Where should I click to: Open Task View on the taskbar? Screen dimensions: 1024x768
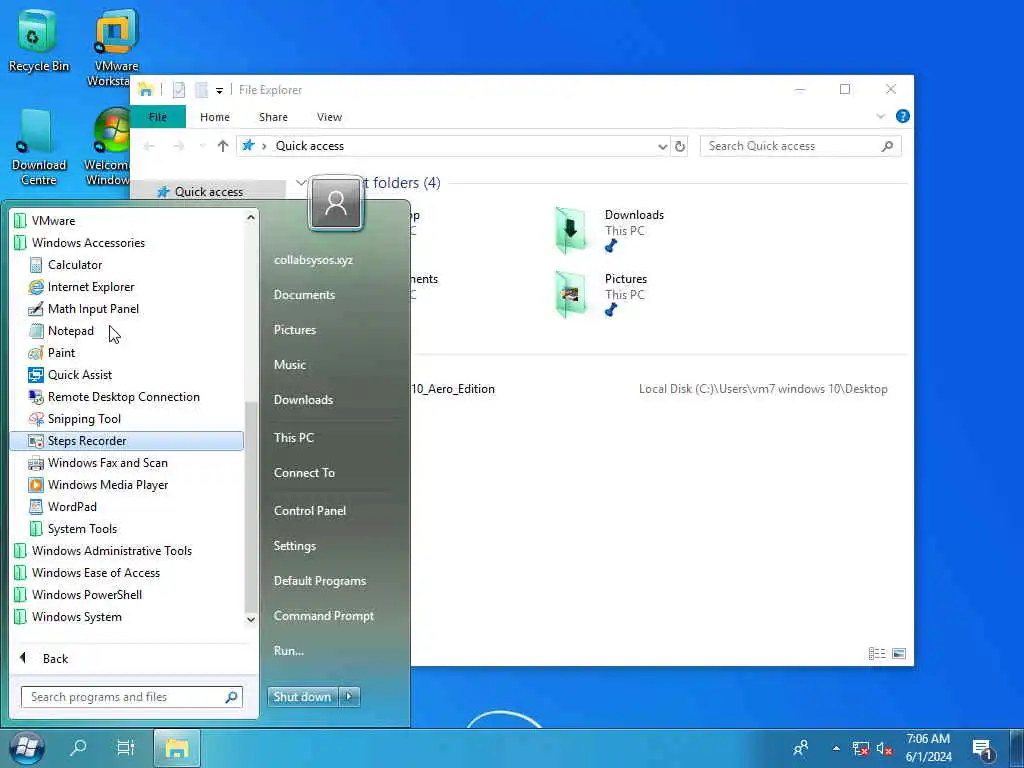(x=125, y=748)
